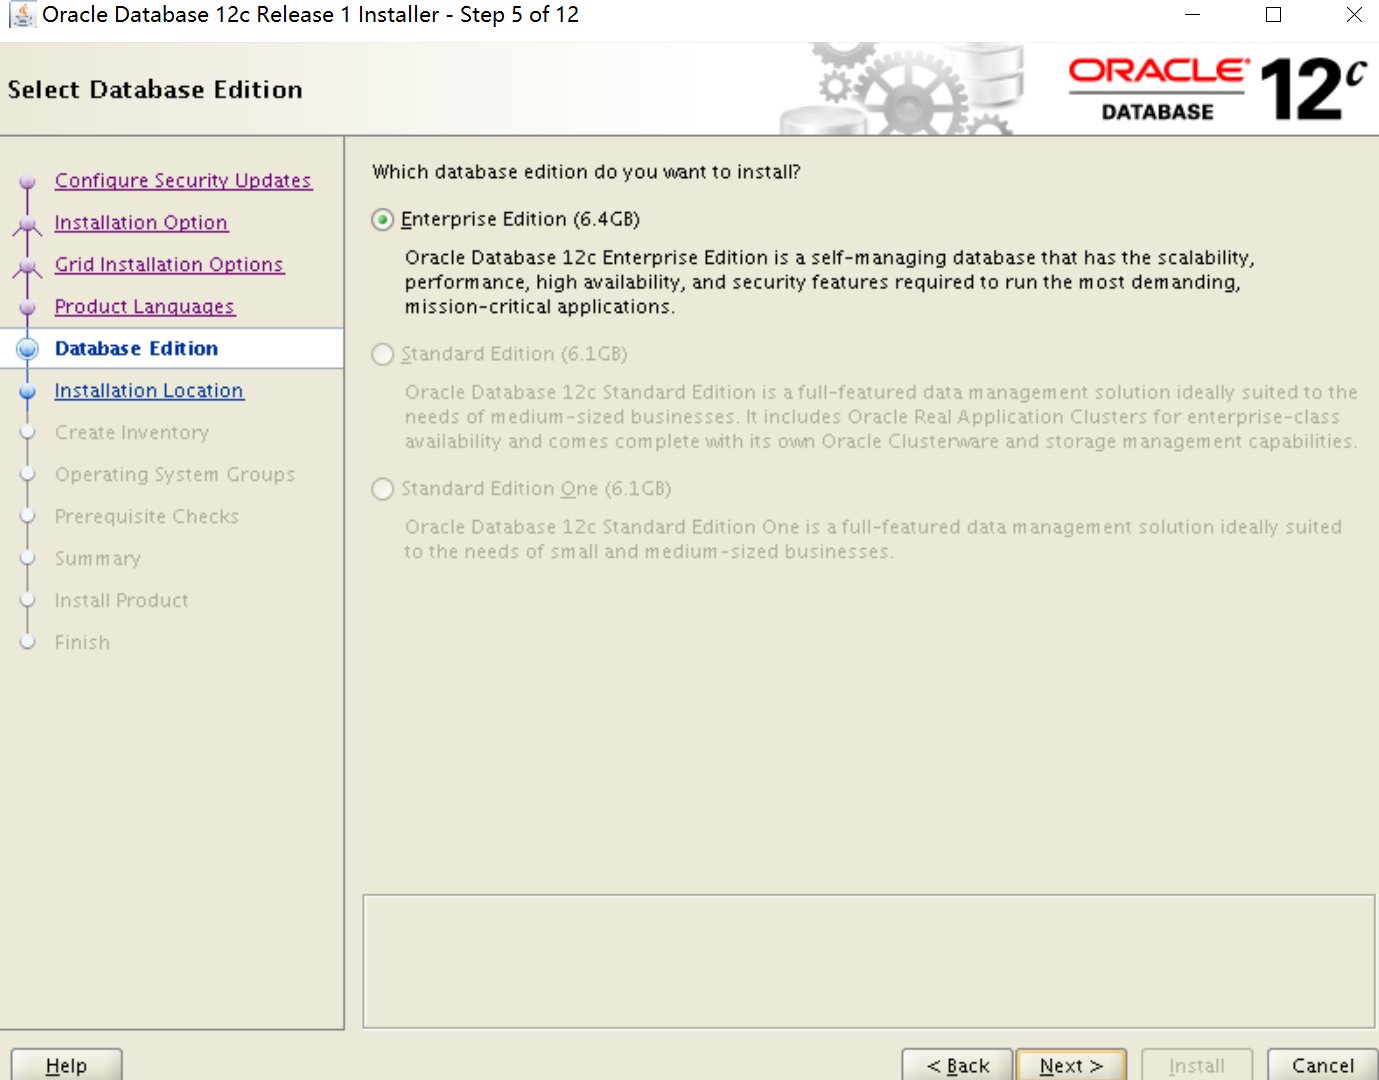
Task: Click the Database Edition step node circle
Action: (x=27, y=348)
